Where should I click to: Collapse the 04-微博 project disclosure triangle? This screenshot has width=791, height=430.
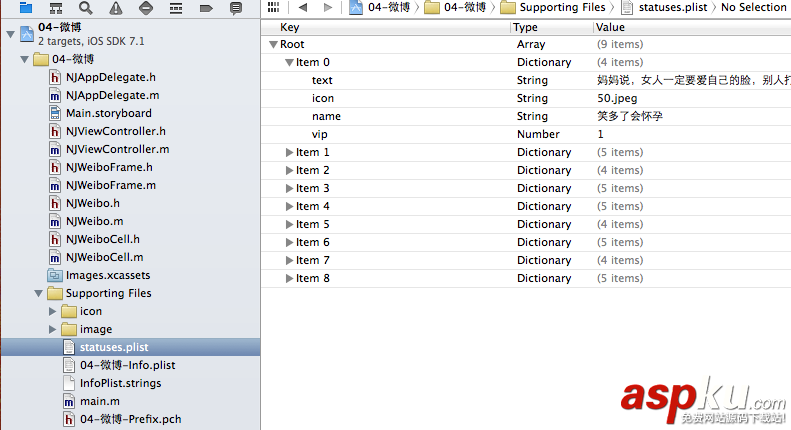tap(10, 34)
